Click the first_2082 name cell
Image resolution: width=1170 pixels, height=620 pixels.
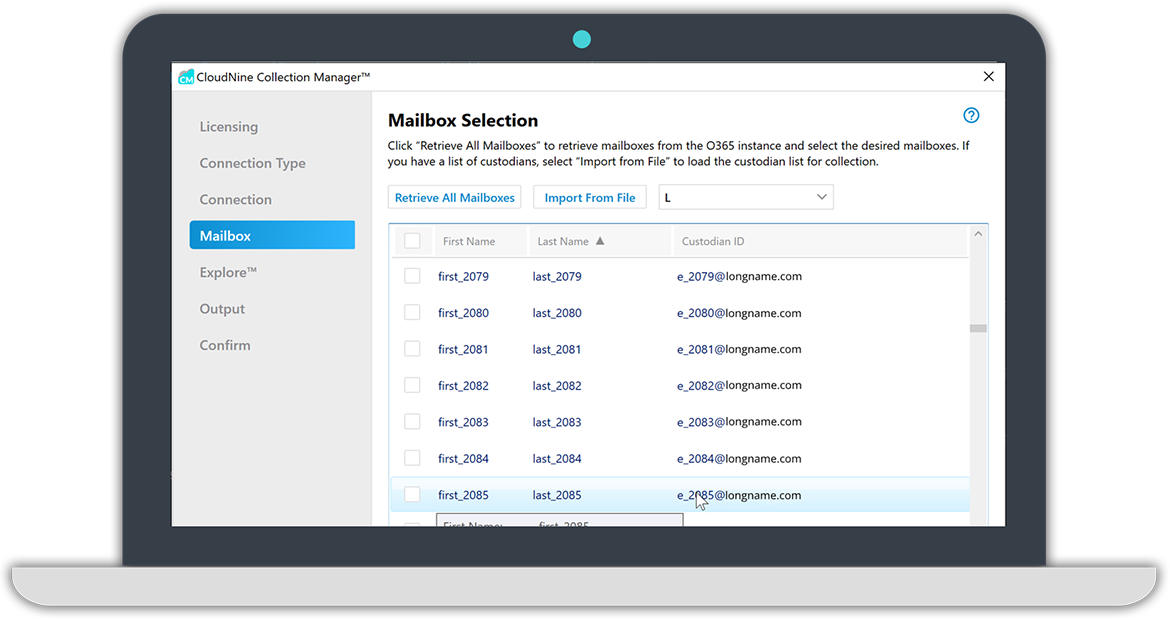click(463, 386)
